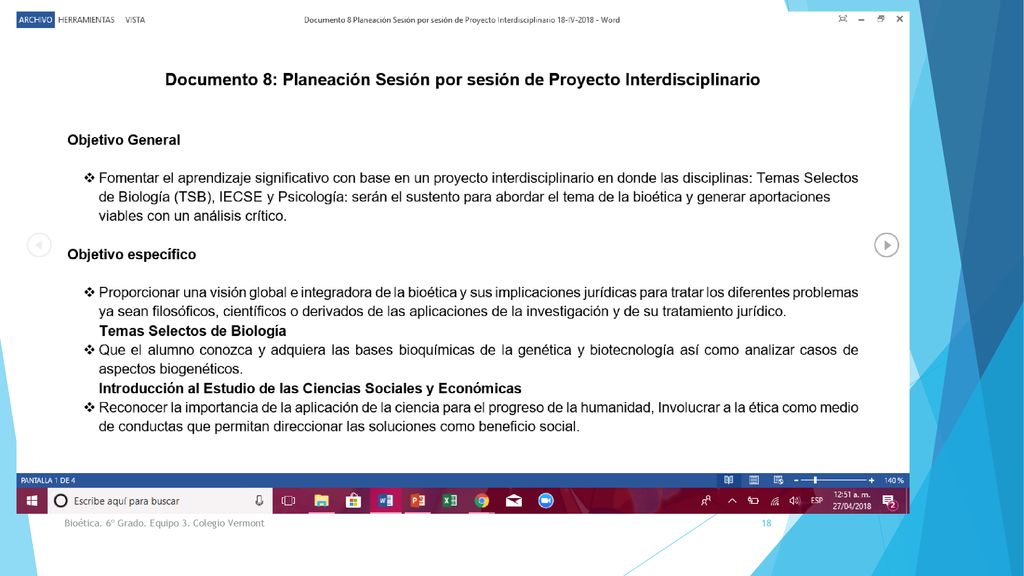
Task: Open the HERRAMIENTAS menu
Action: tap(86, 20)
